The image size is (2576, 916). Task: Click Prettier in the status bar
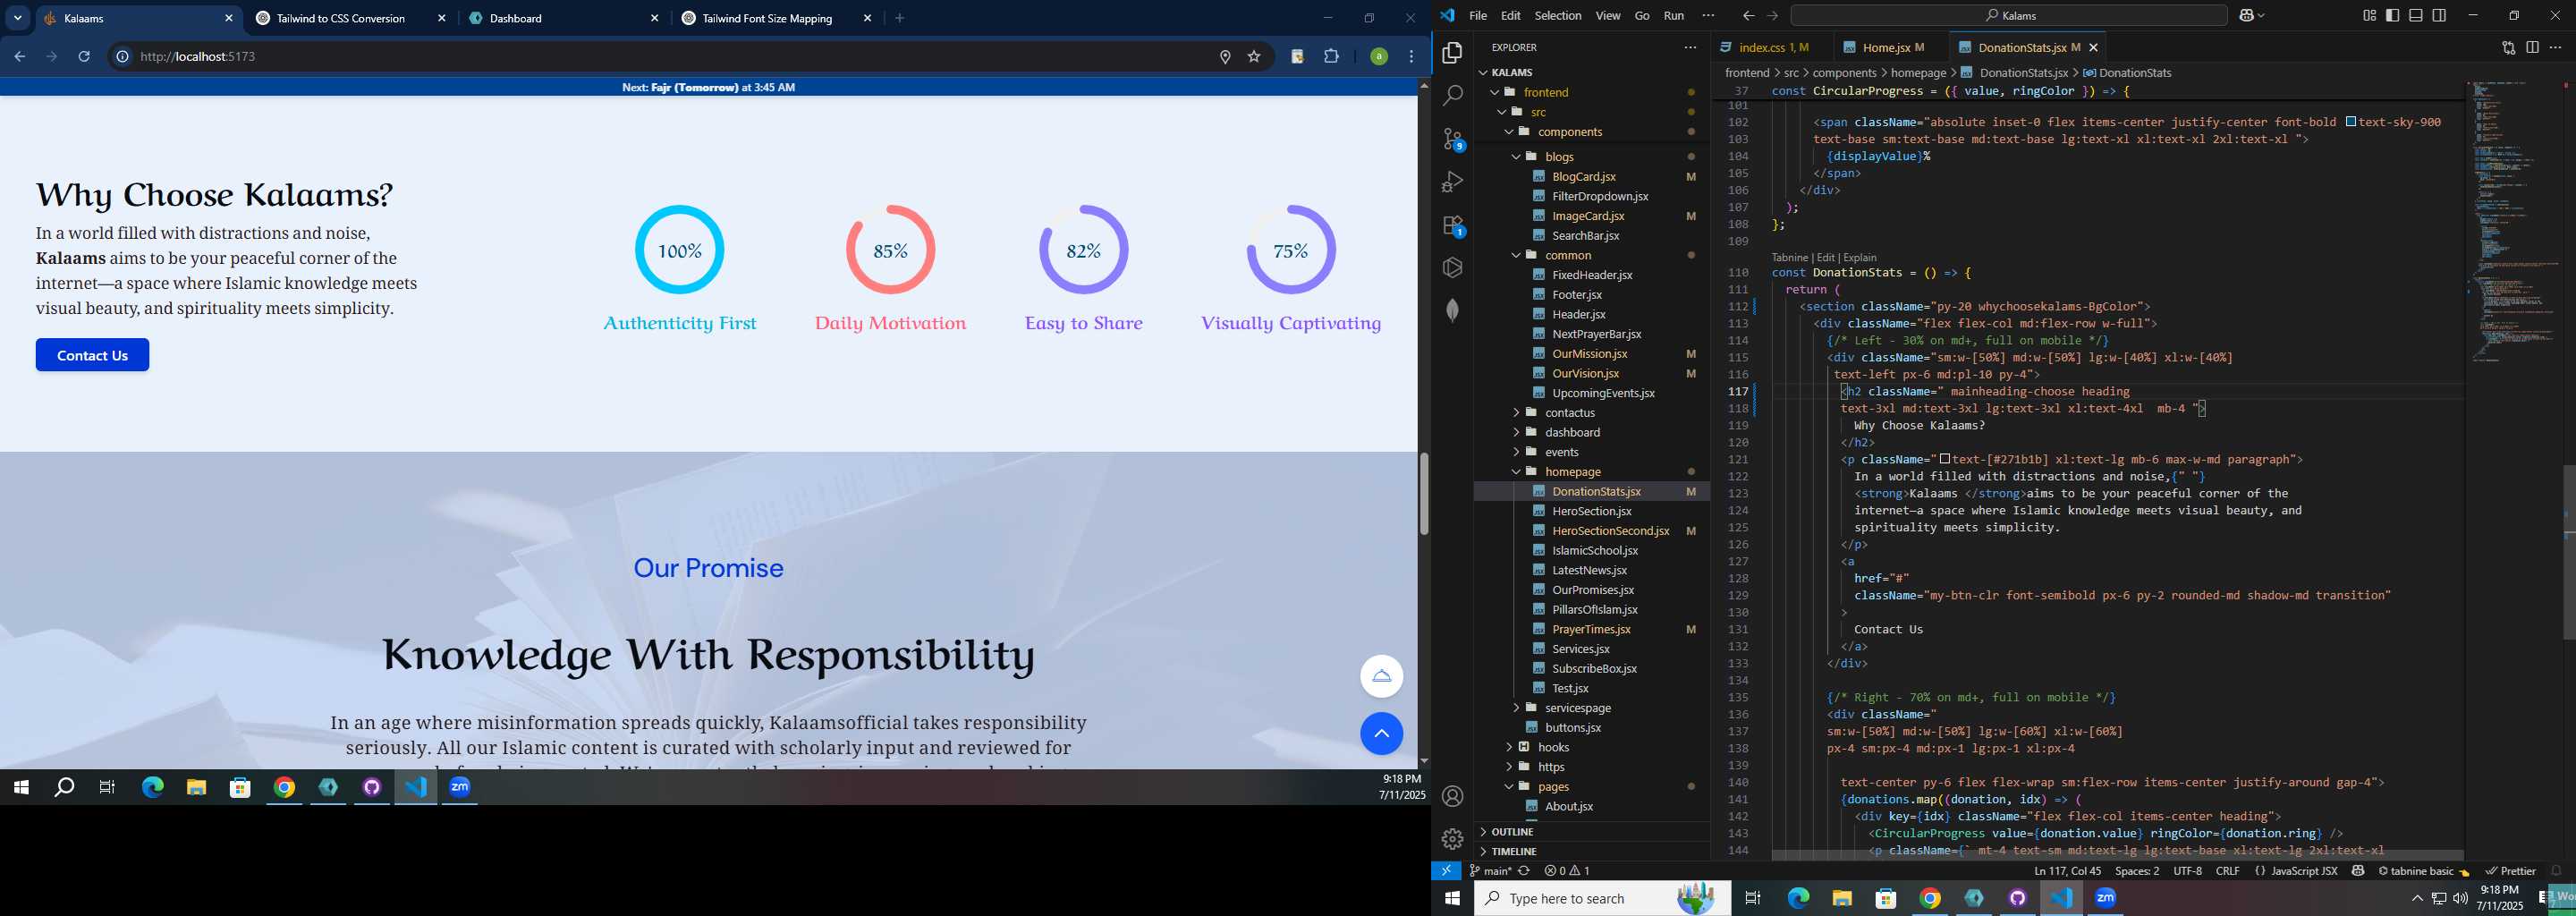tap(2510, 871)
